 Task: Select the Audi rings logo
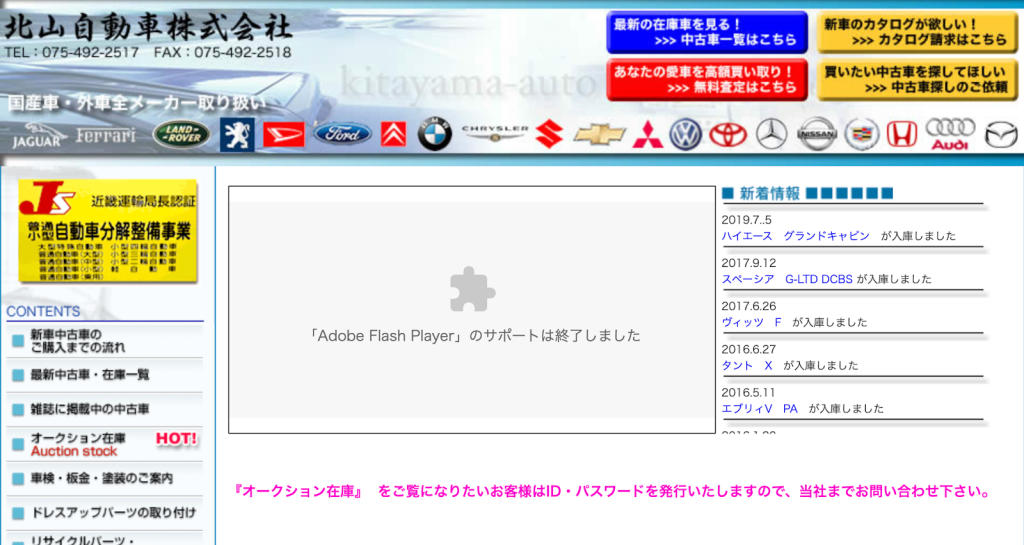tap(949, 134)
